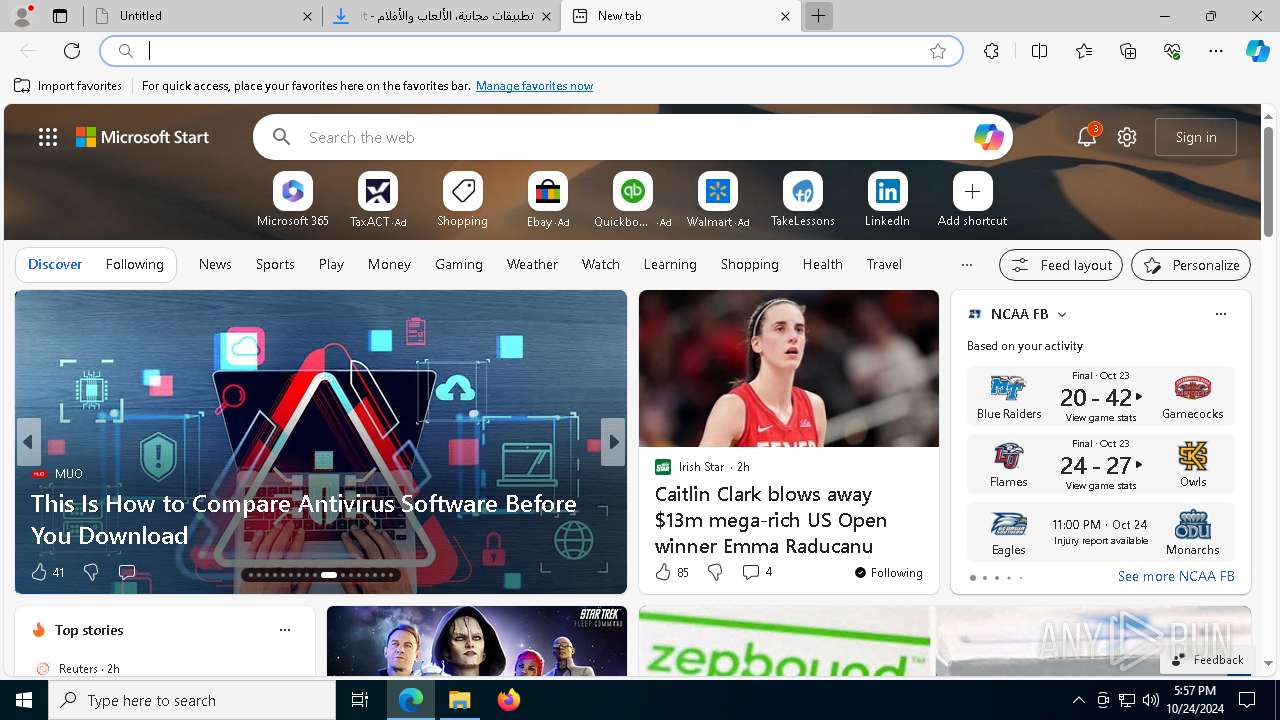This screenshot has width=1280, height=720.
Task: Switch to the Arabic-titled tab
Action: (x=444, y=16)
